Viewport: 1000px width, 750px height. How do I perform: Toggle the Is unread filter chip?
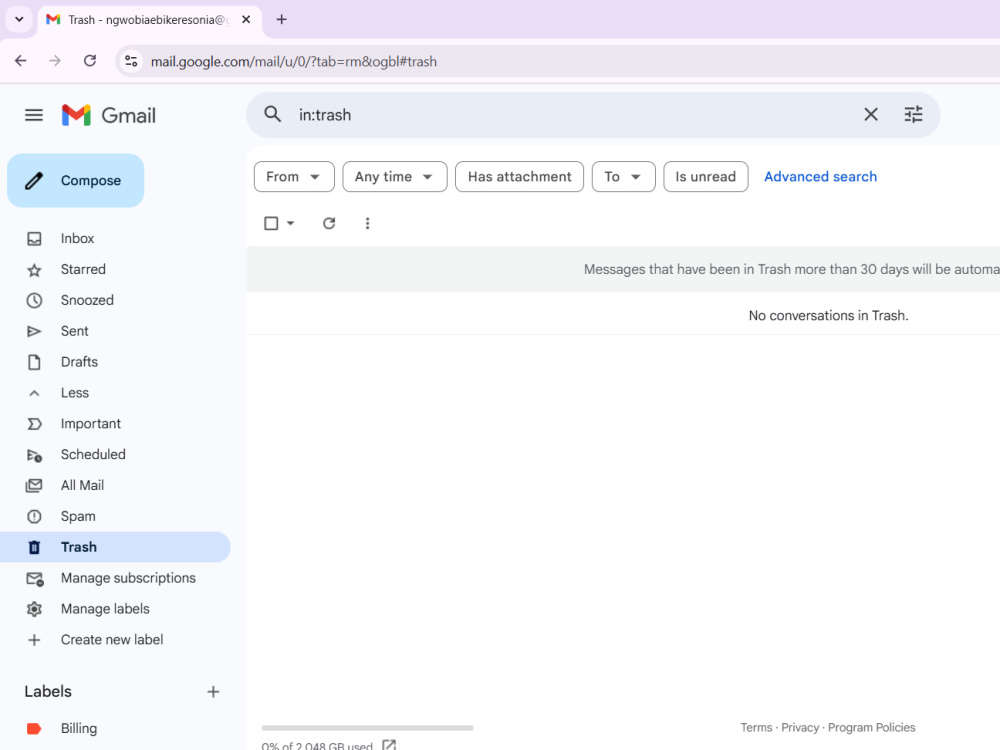(x=706, y=177)
